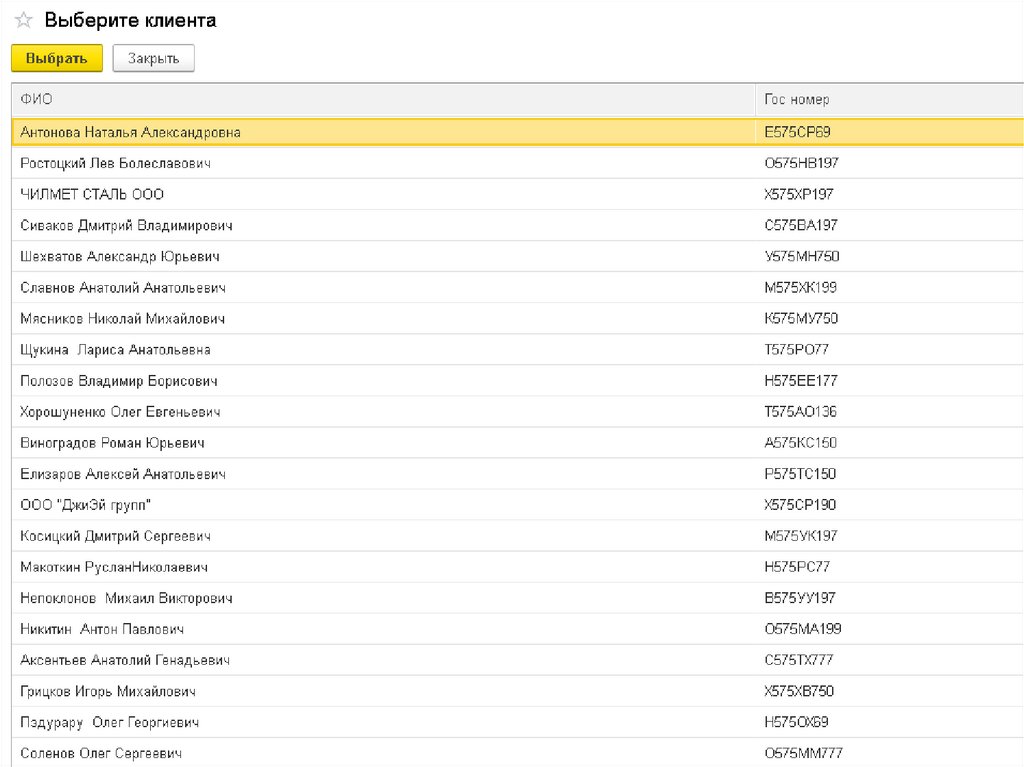Select Виноградов Роман Юрьевич row
Image resolution: width=1024 pixels, height=767 pixels.
pyautogui.click(x=112, y=443)
